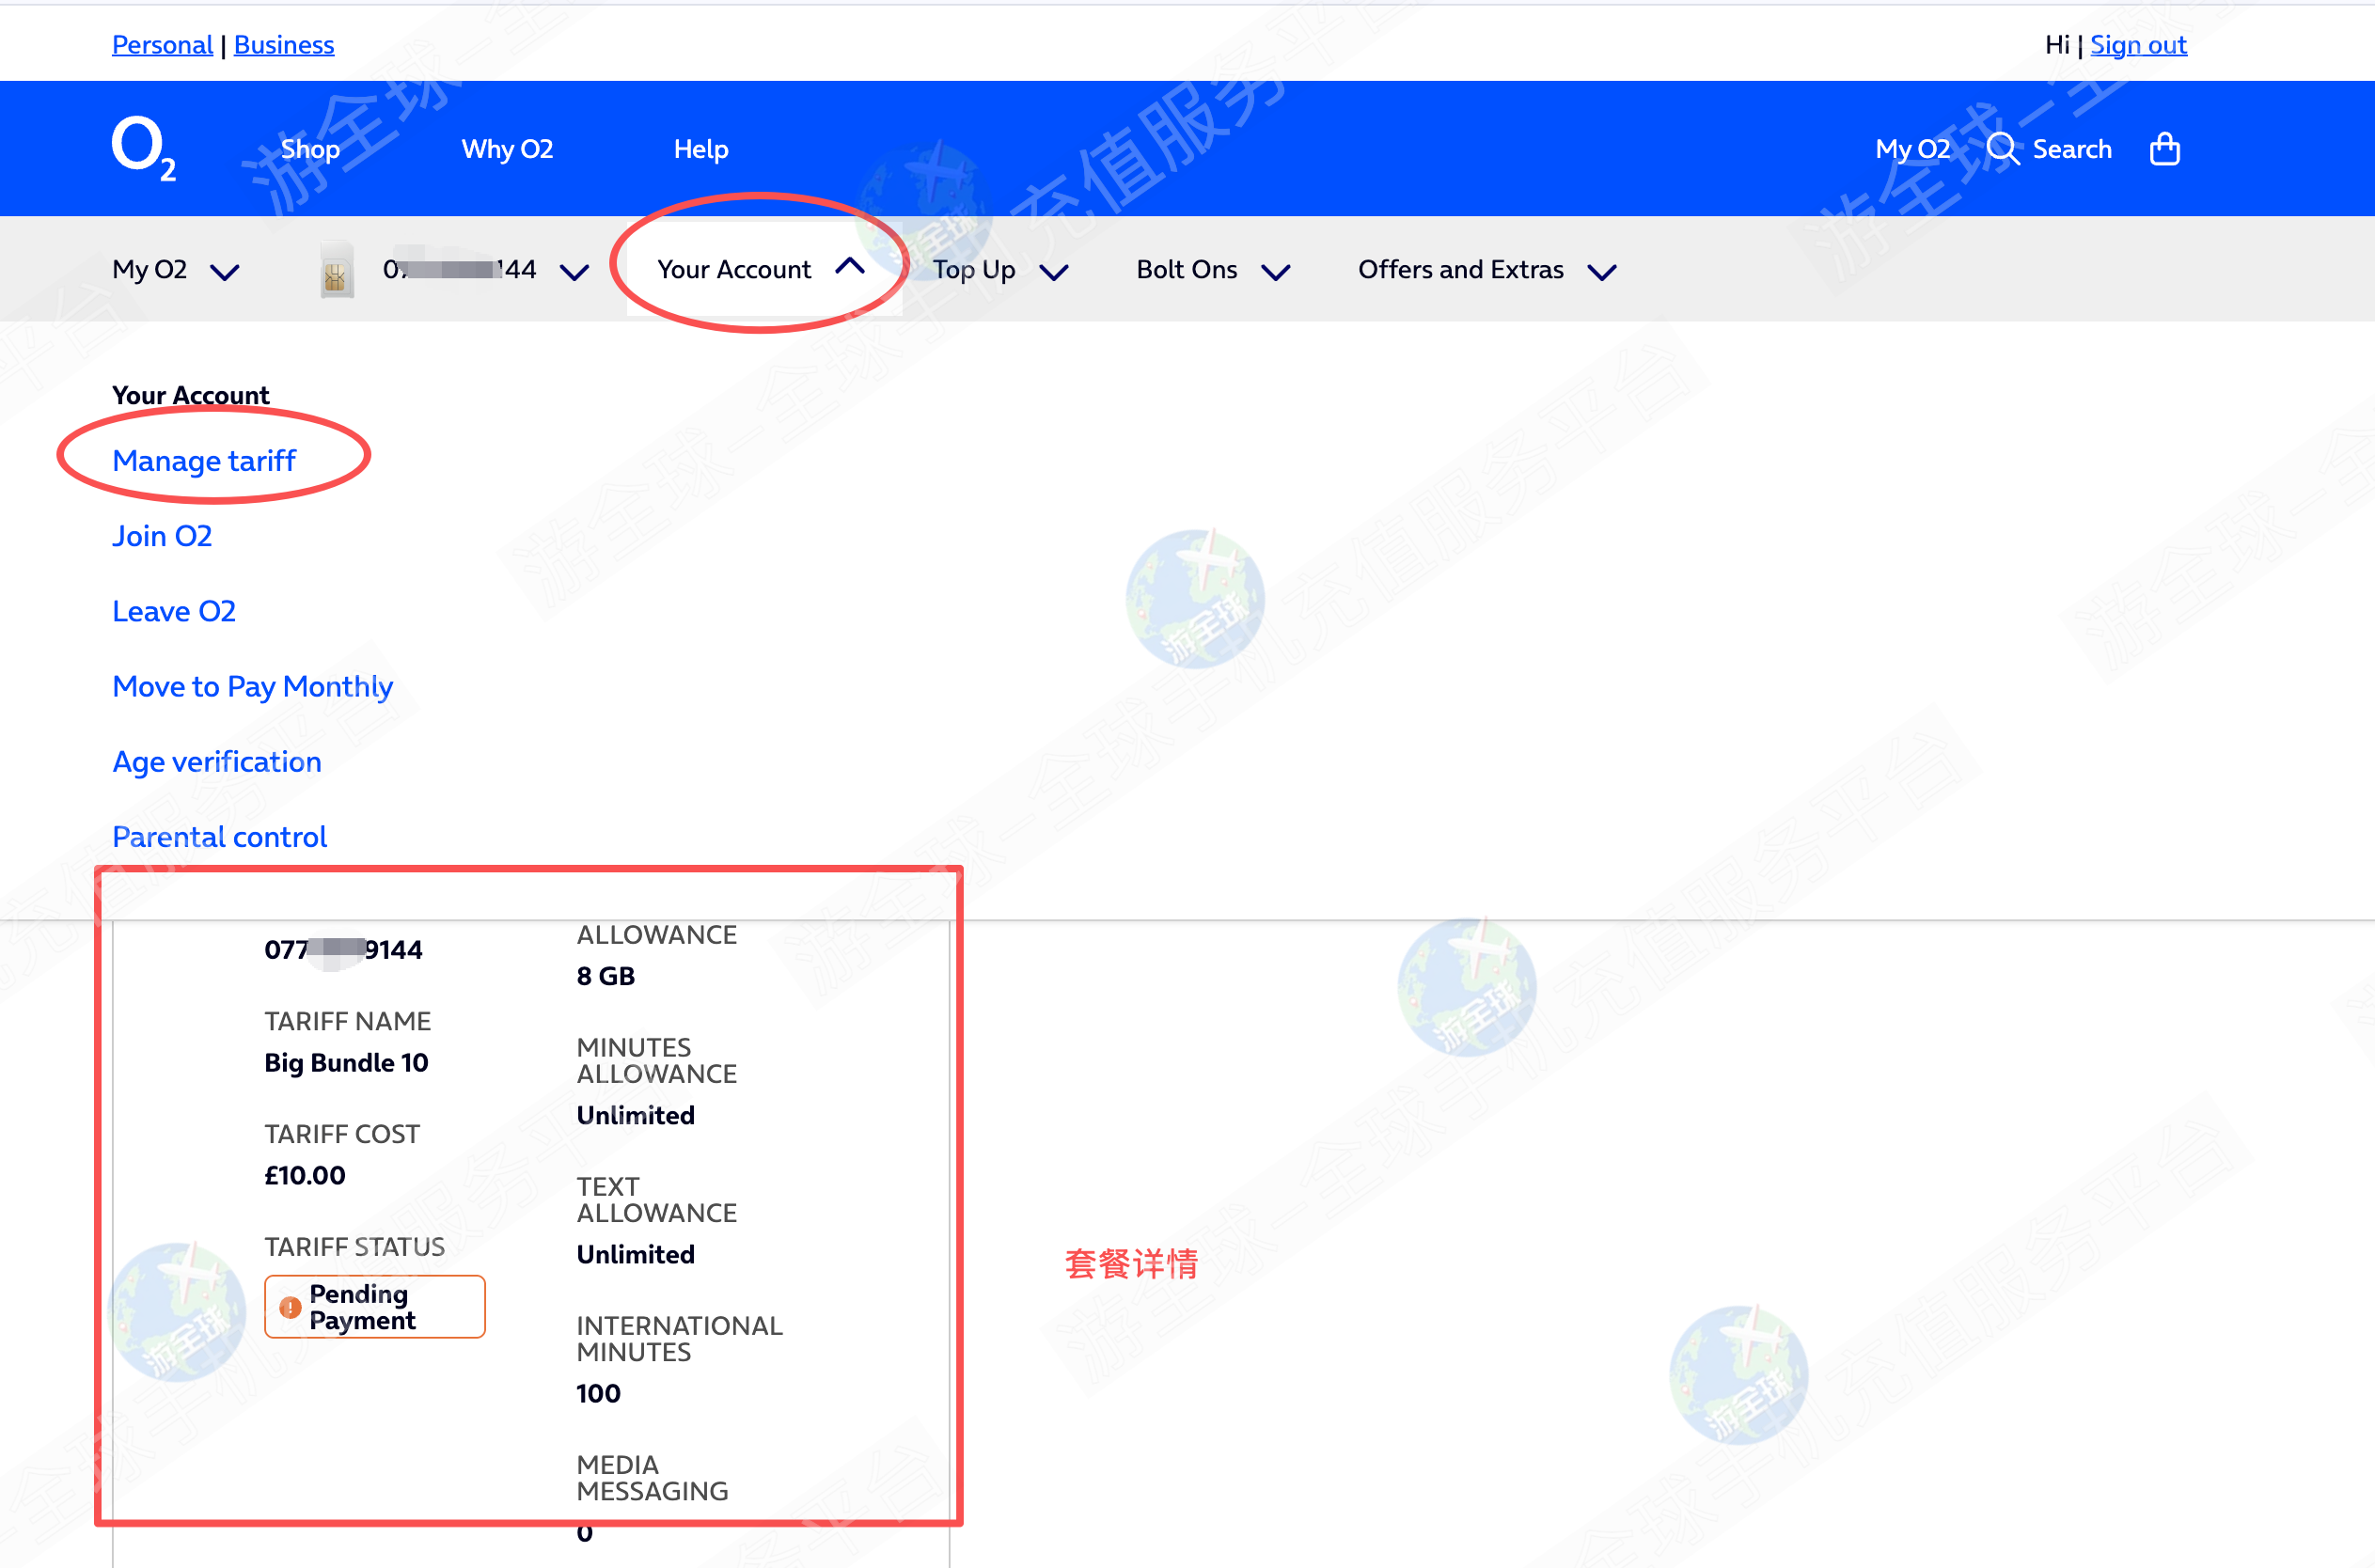This screenshot has height=1568, width=2375.
Task: Click the Business link
Action: coord(284,45)
